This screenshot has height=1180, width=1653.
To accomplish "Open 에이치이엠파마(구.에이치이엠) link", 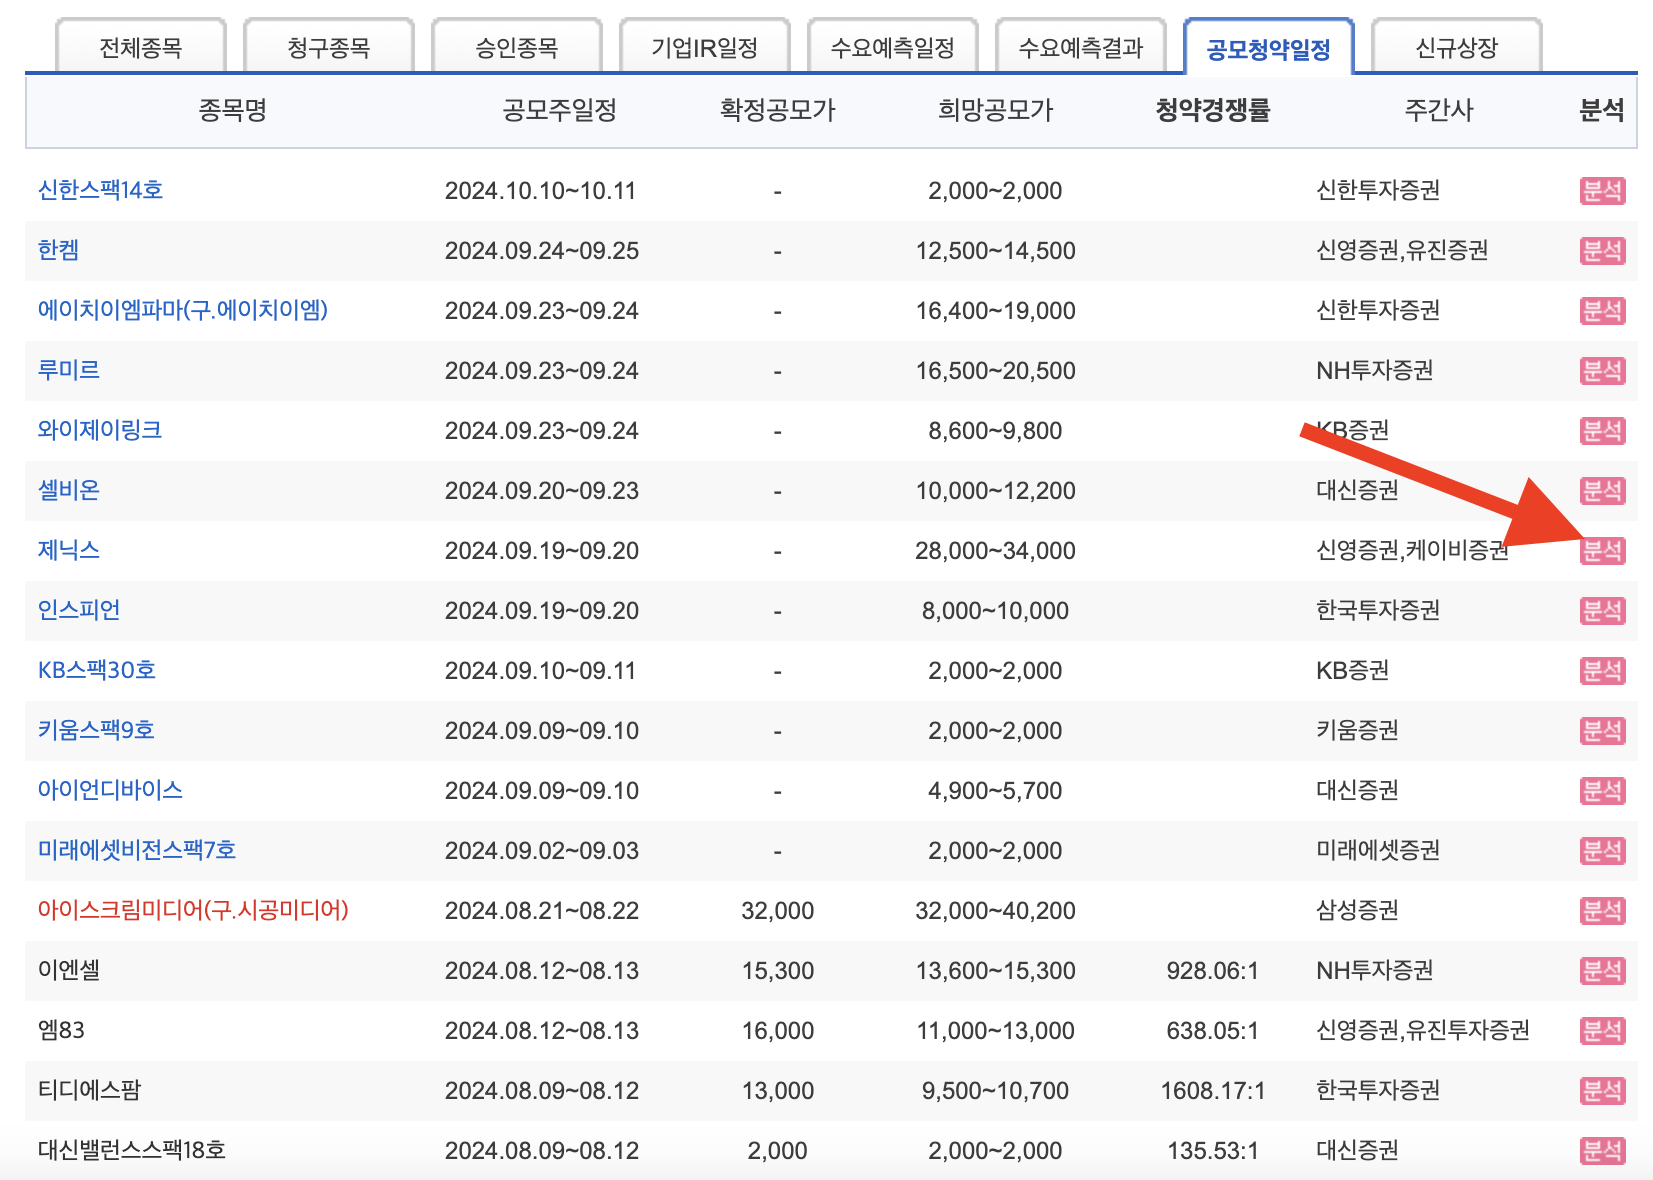I will point(183,310).
